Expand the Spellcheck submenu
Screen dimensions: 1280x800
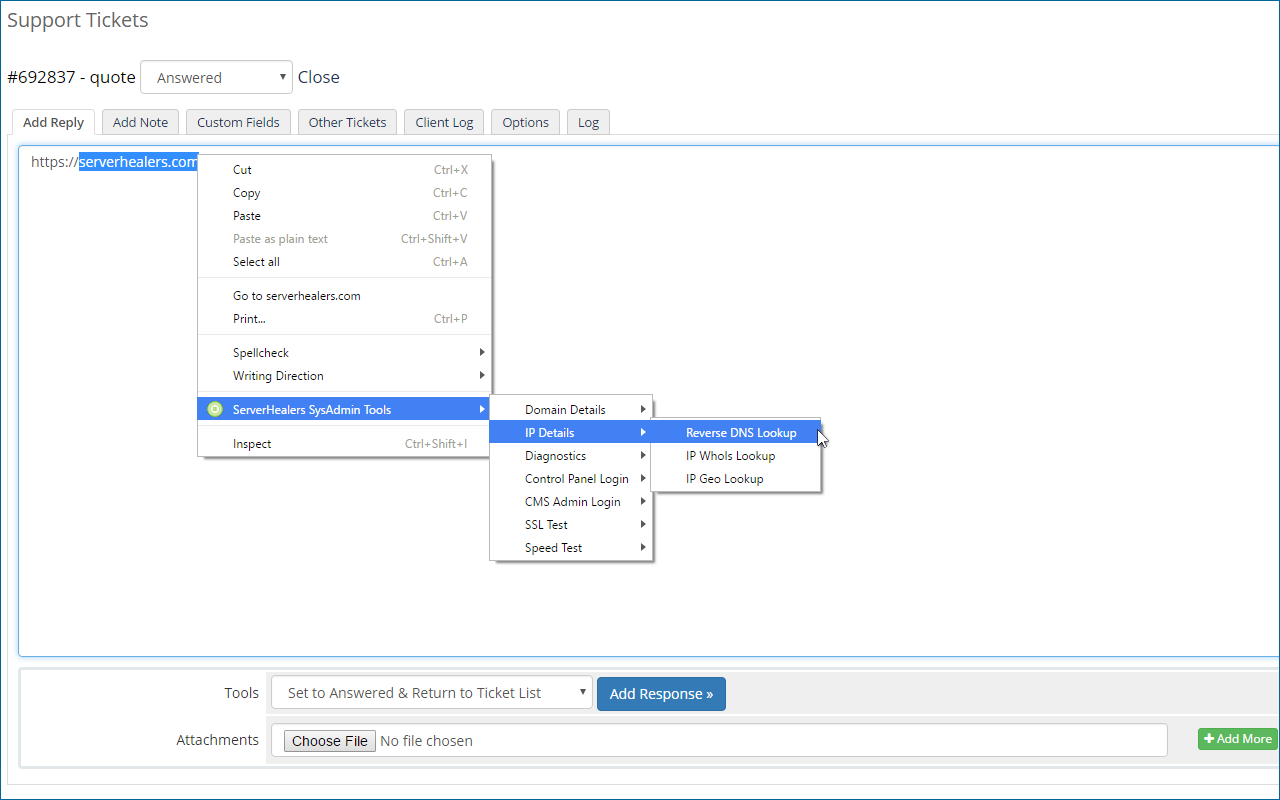(x=344, y=353)
